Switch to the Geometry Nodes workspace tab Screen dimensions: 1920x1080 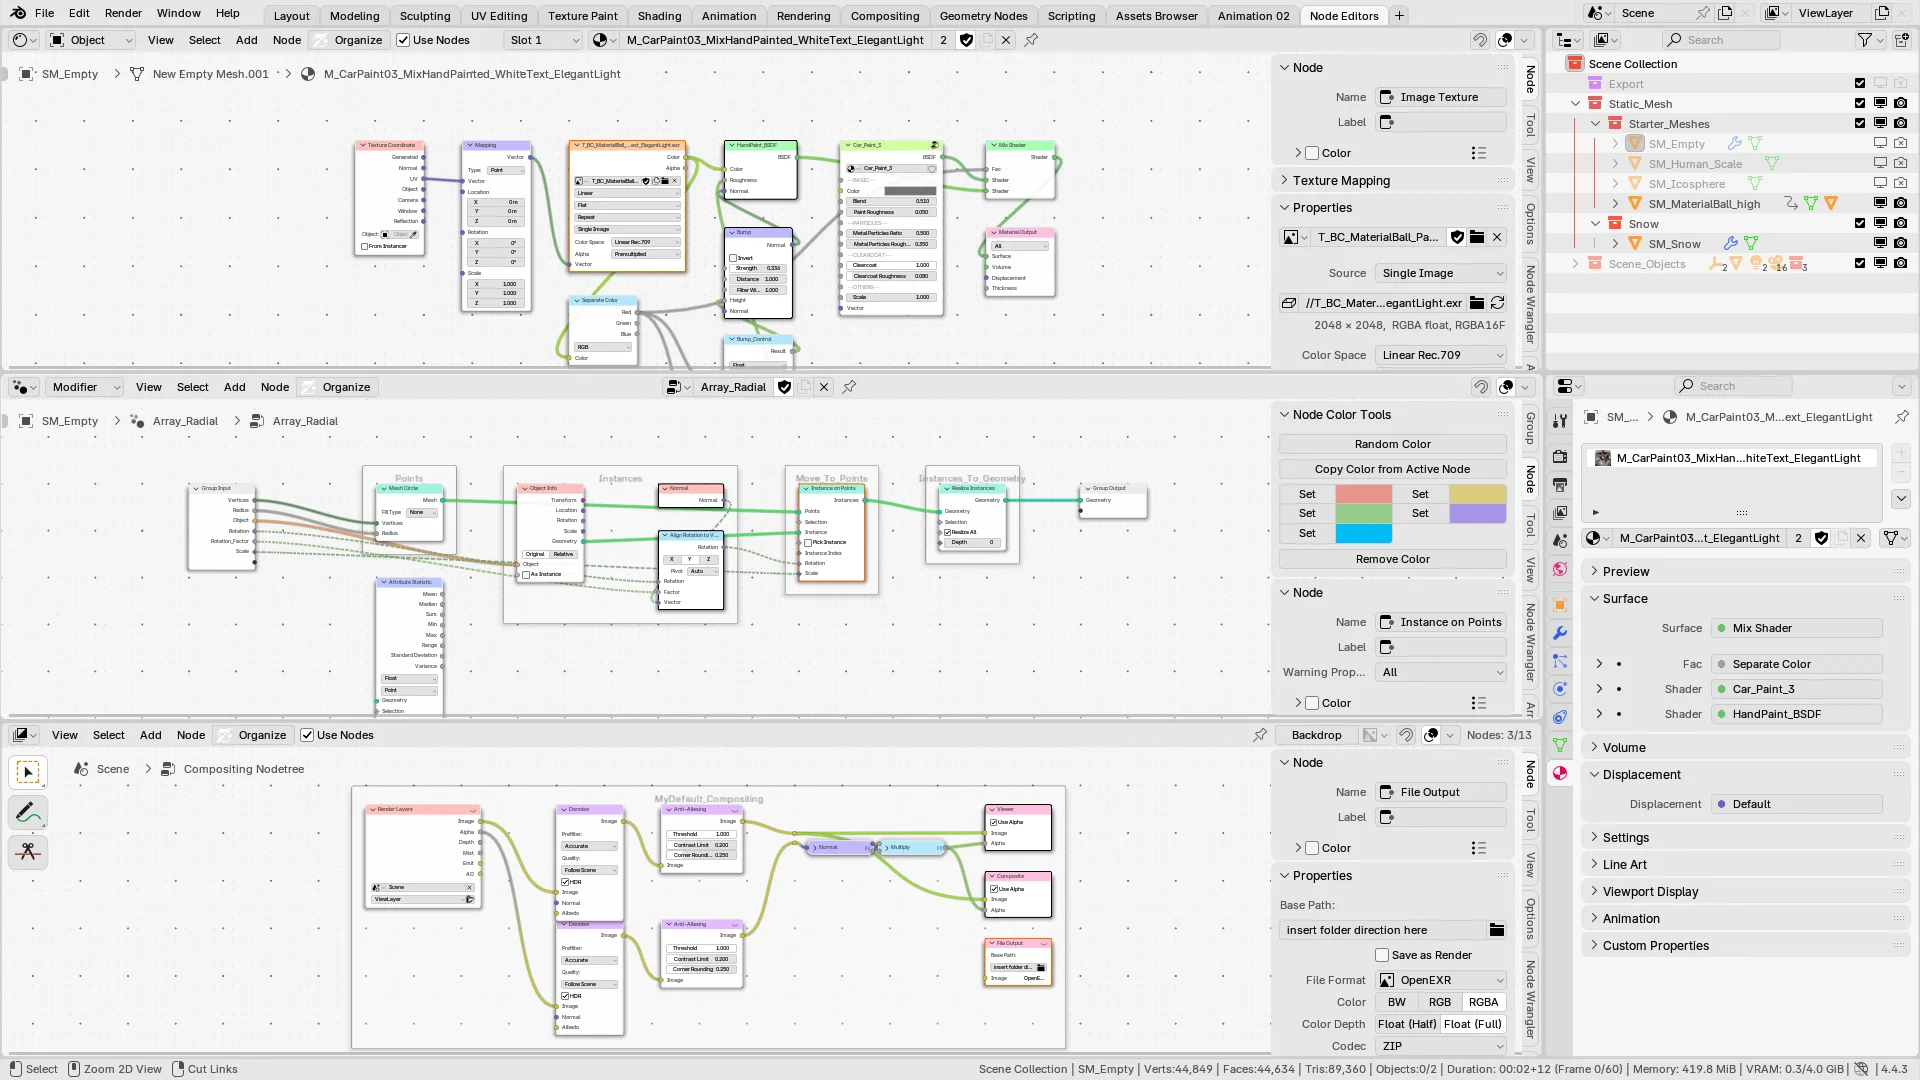(x=983, y=16)
